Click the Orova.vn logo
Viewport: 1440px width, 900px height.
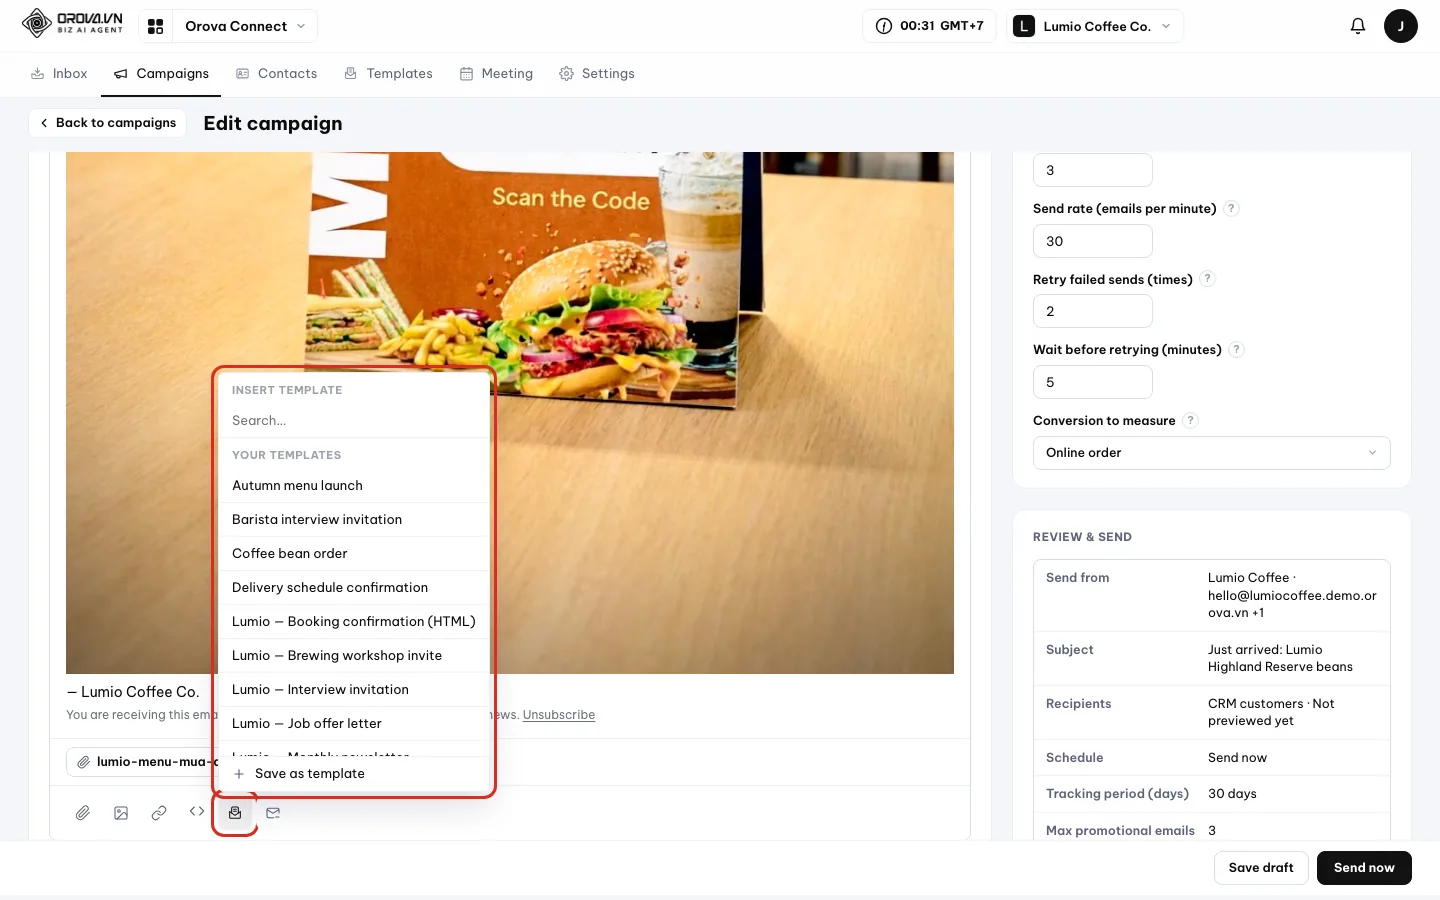pyautogui.click(x=73, y=23)
